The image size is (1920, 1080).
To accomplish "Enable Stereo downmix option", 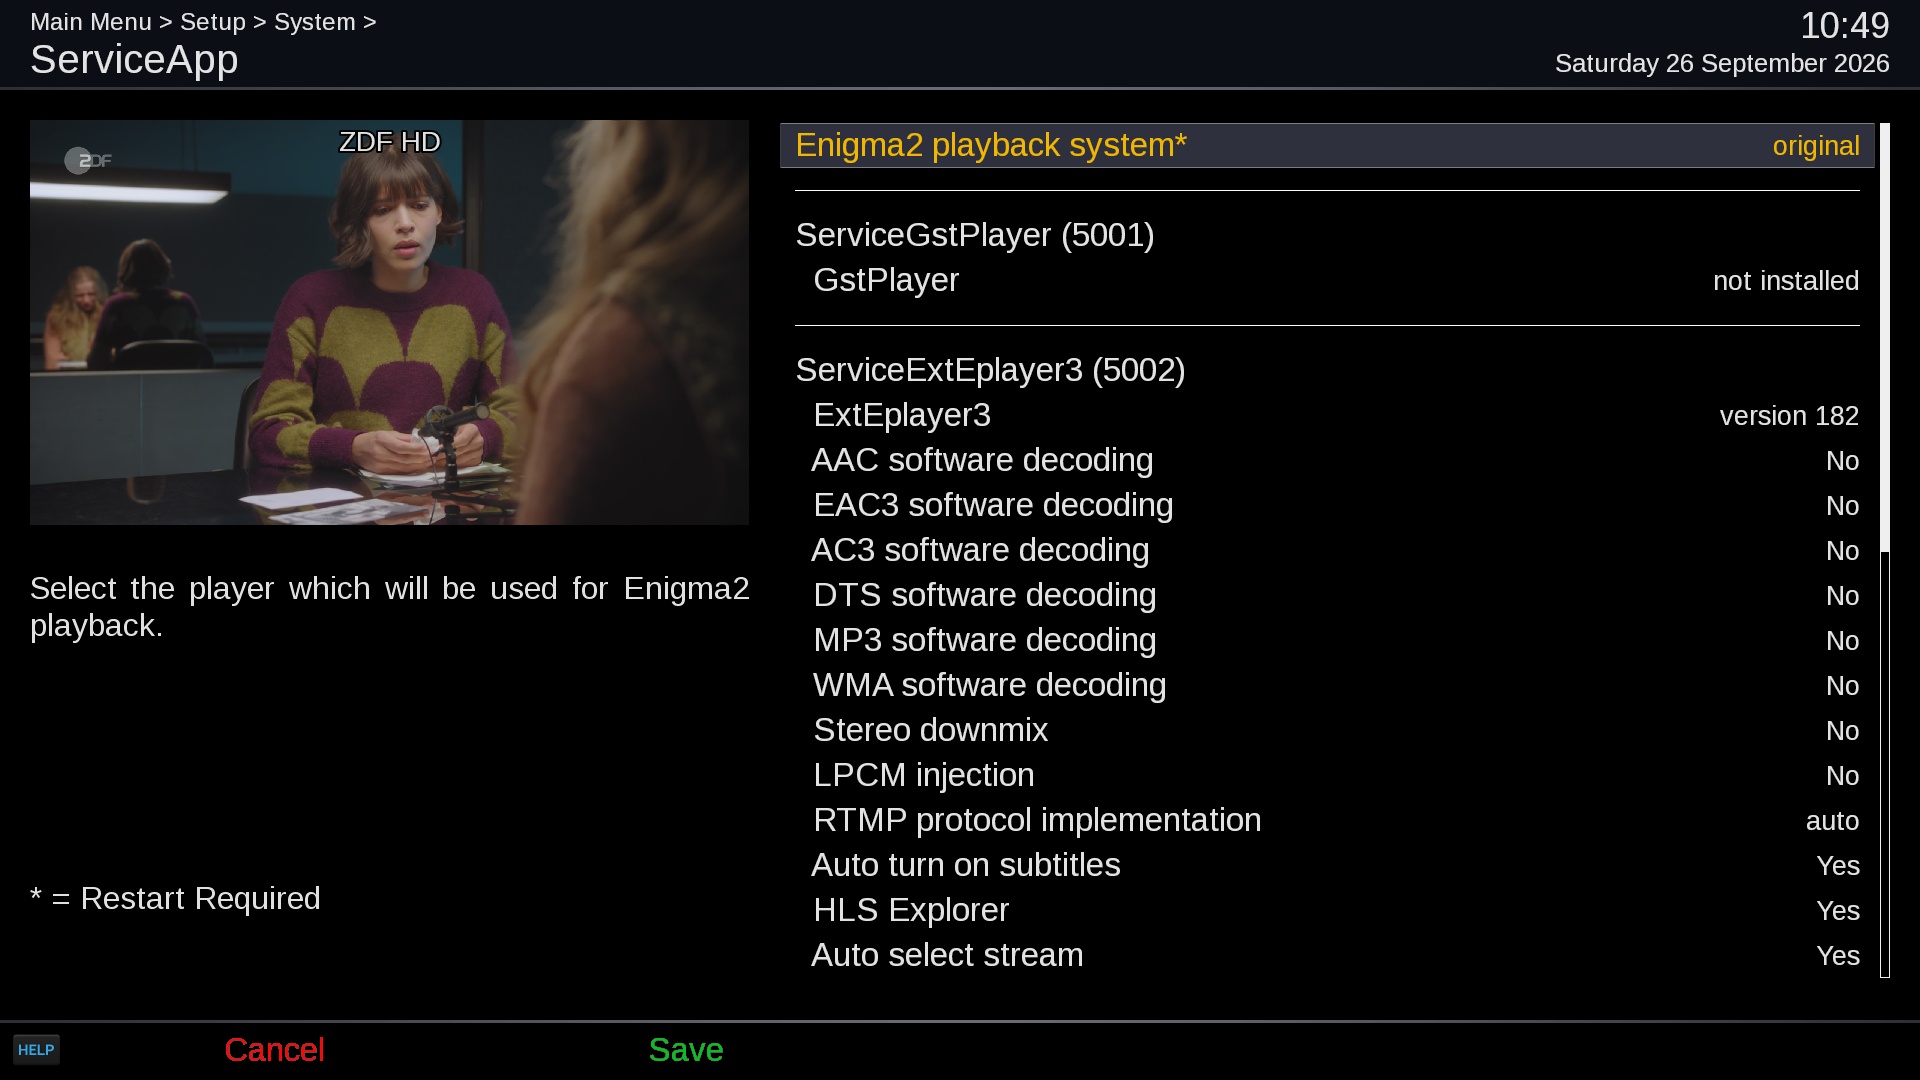I will click(x=1327, y=730).
